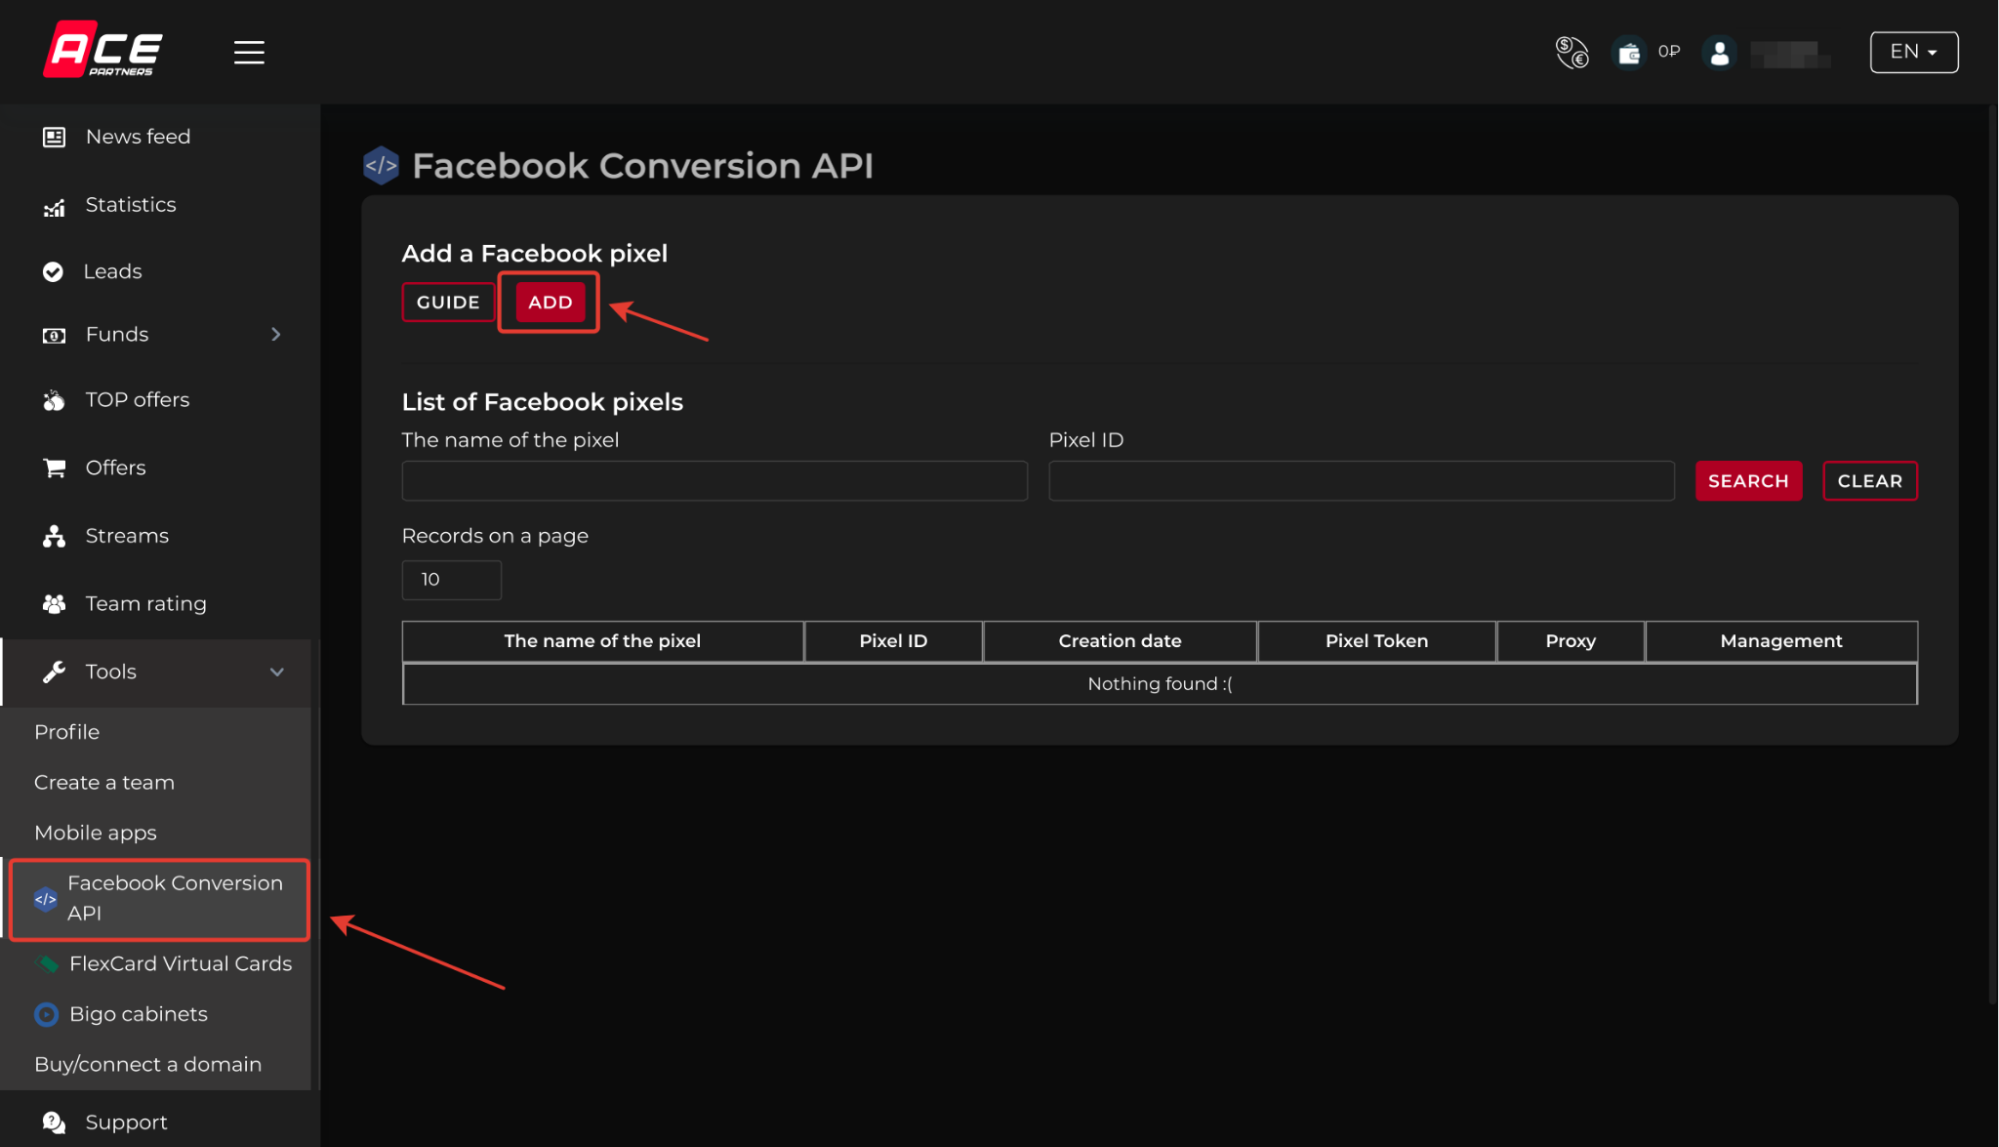Viewport: 1999px width, 1147px height.
Task: Click the blurred username in header
Action: click(x=1790, y=53)
